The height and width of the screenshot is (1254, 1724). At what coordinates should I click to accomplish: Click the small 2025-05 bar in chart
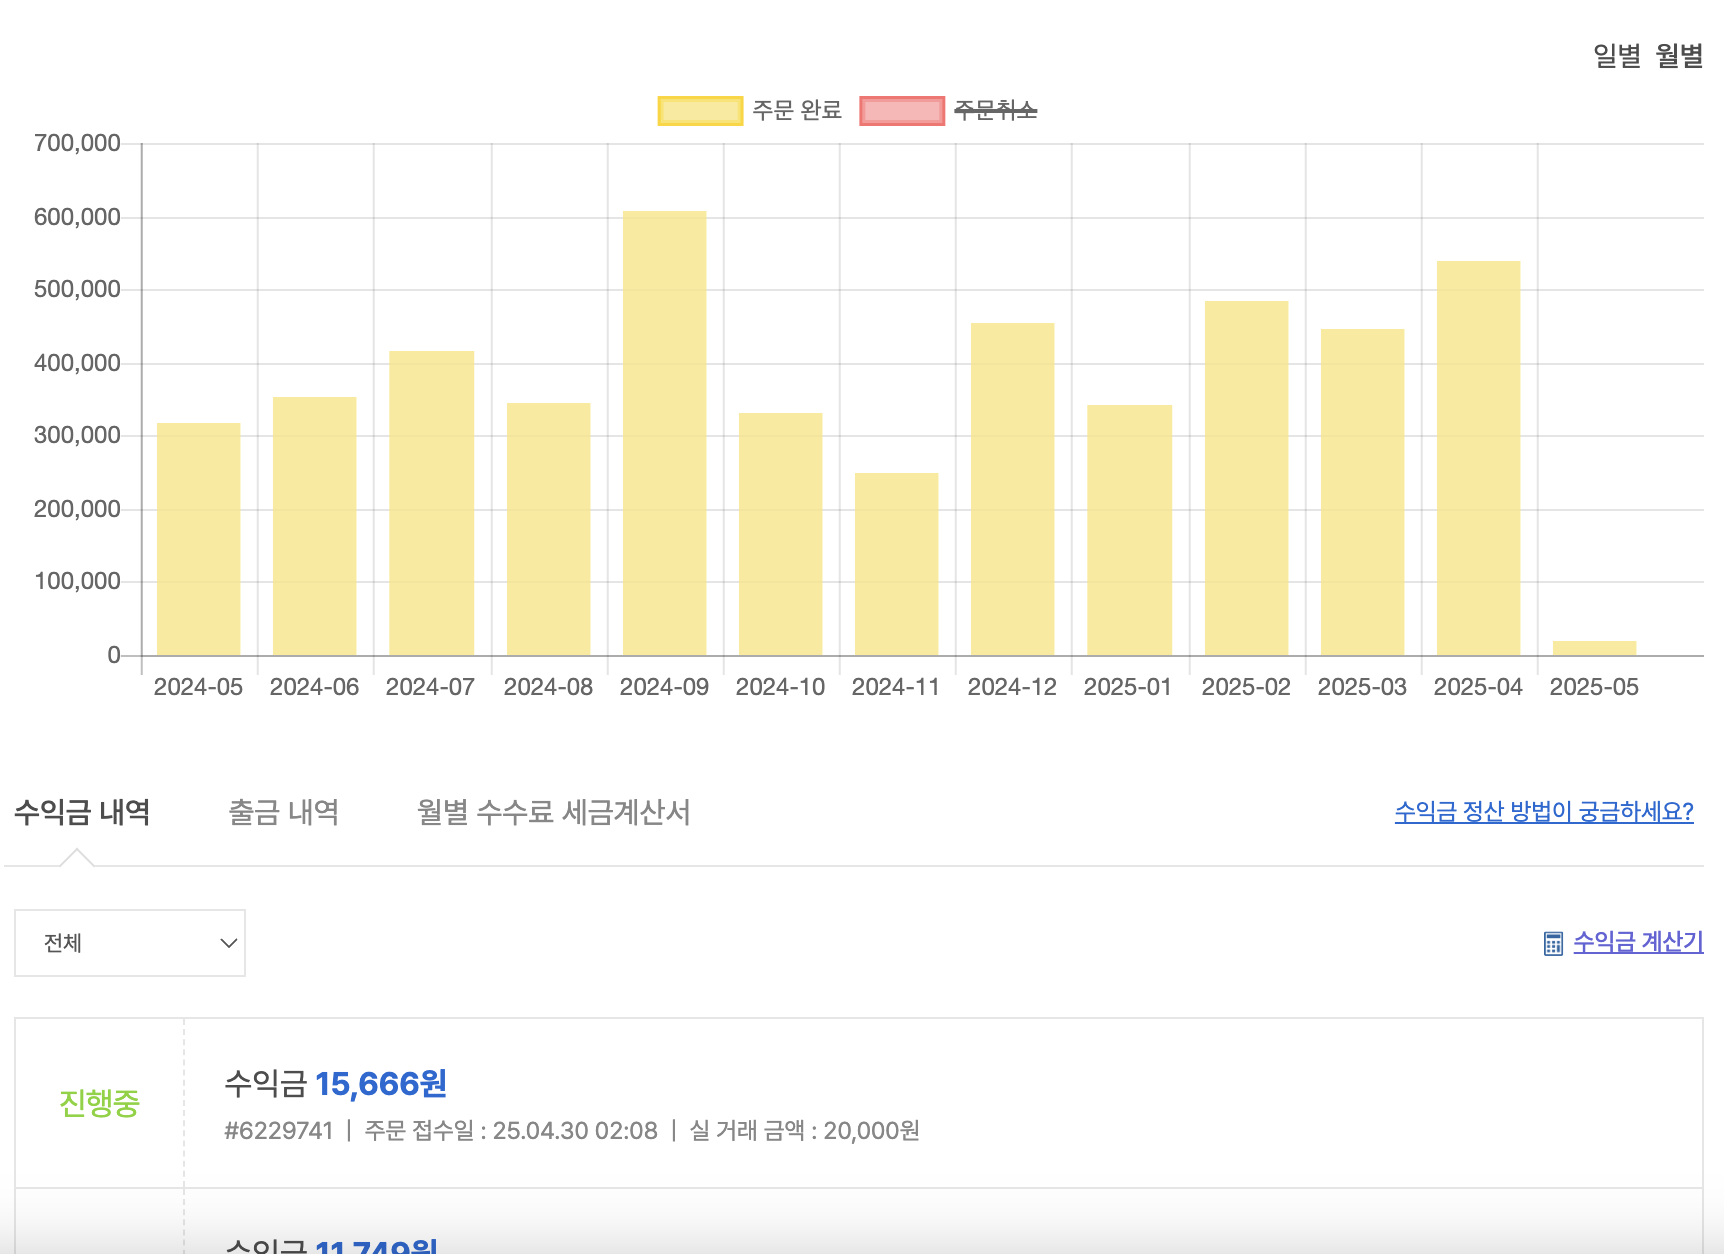pyautogui.click(x=1594, y=648)
